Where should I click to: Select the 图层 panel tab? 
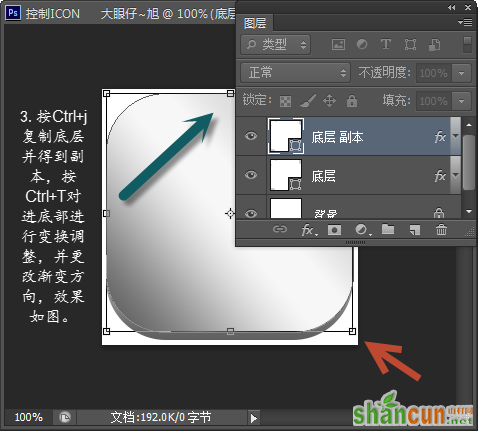[x=255, y=23]
